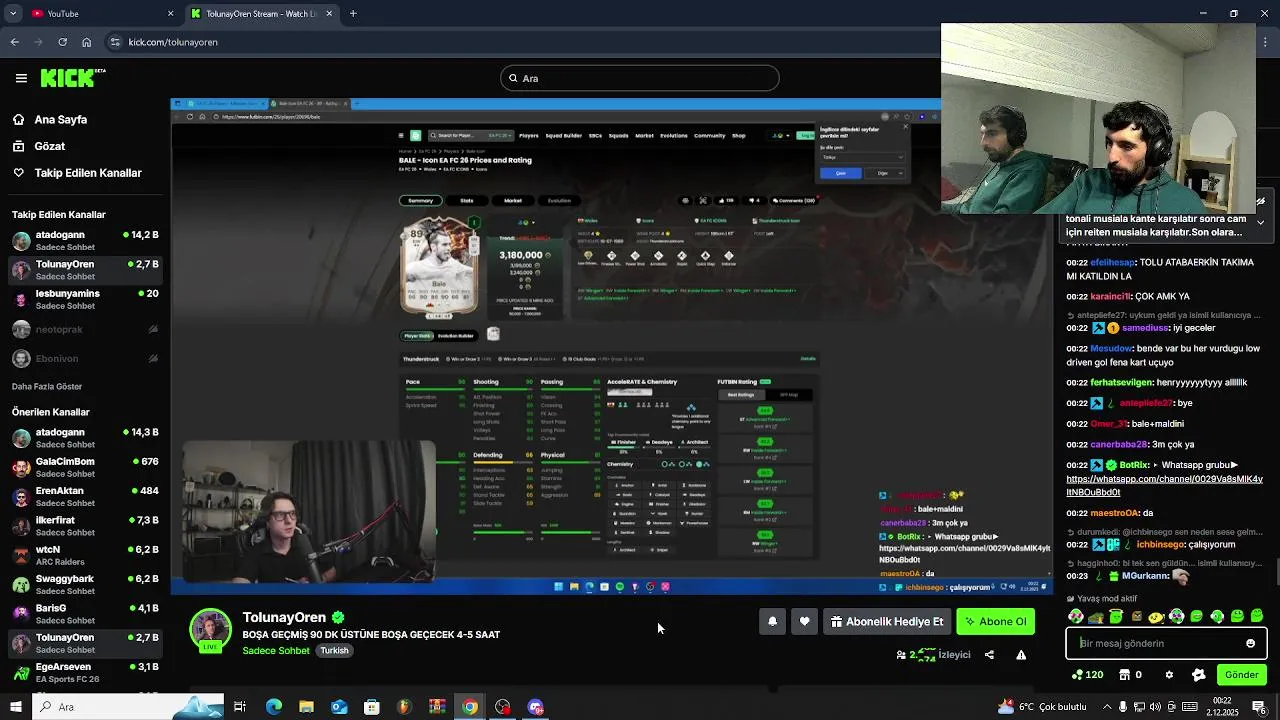1280x720 pixels.
Task: Open neotoprak offline channel
Action: [x=84, y=329]
